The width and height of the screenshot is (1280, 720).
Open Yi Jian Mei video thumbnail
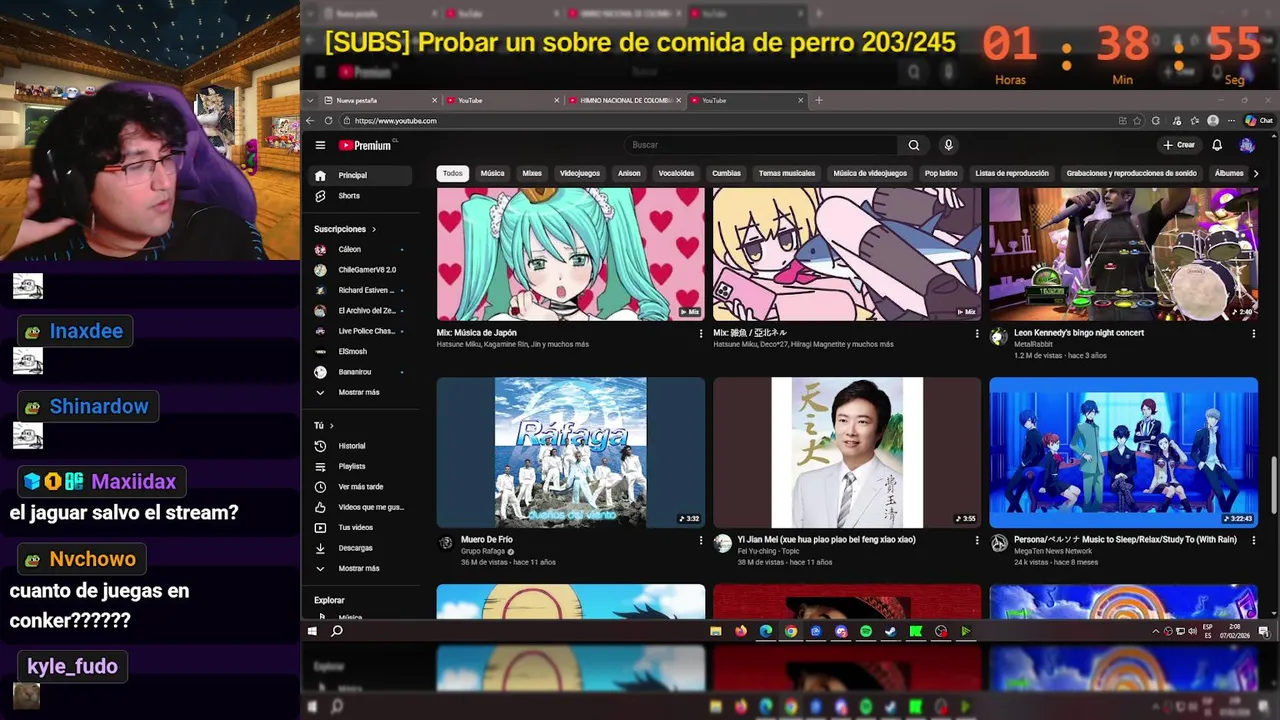[x=847, y=452]
